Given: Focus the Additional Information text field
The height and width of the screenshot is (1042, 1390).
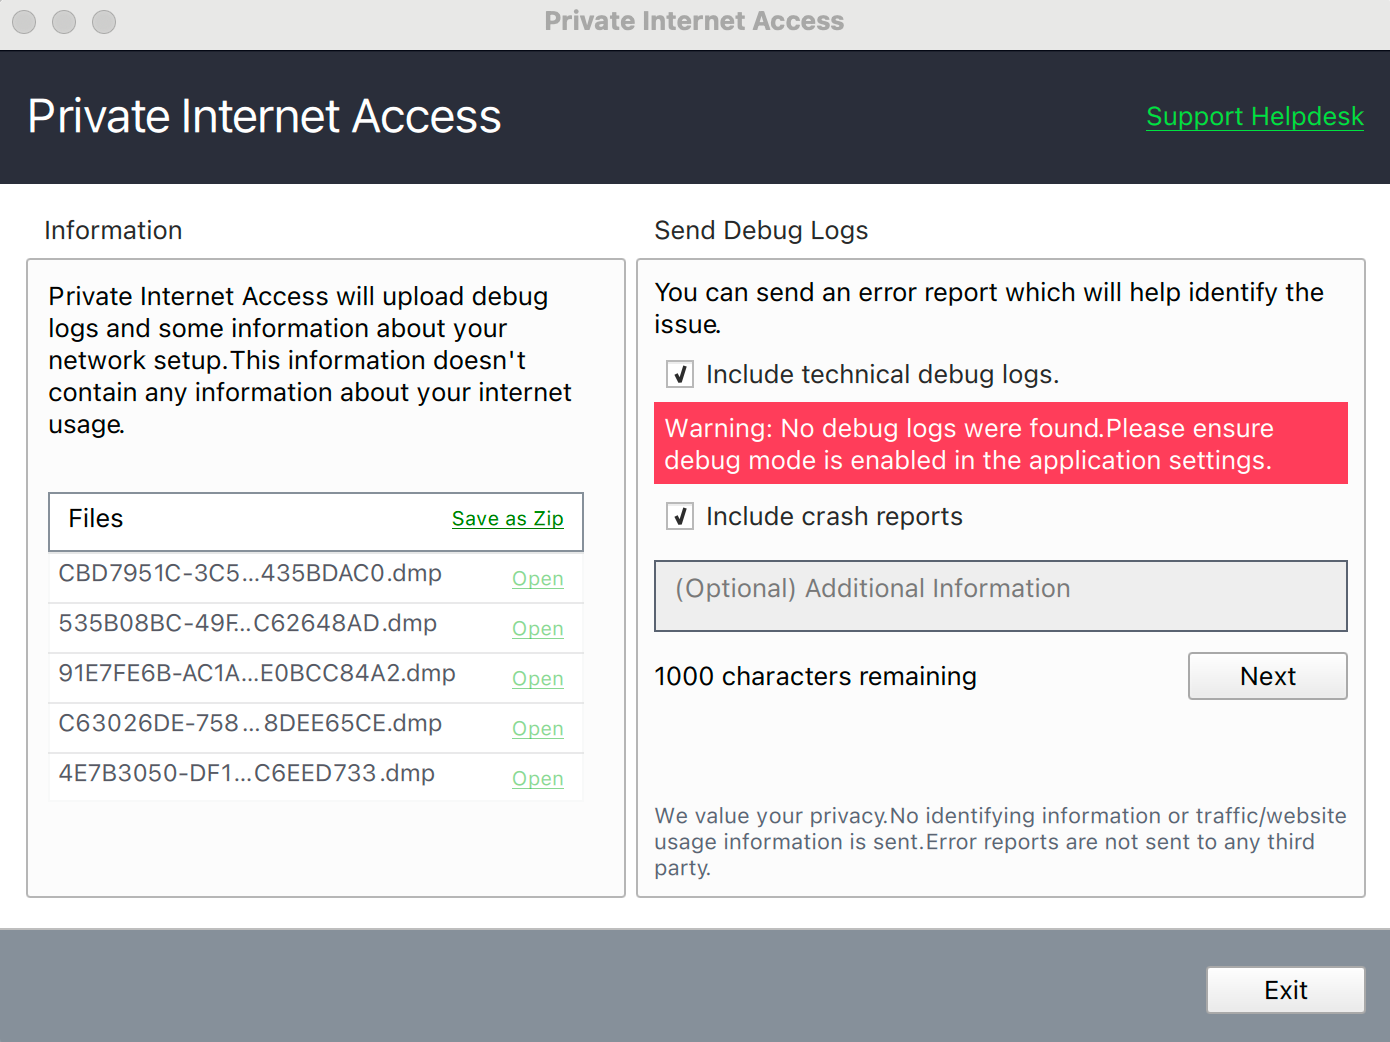Looking at the screenshot, I should [x=1000, y=596].
